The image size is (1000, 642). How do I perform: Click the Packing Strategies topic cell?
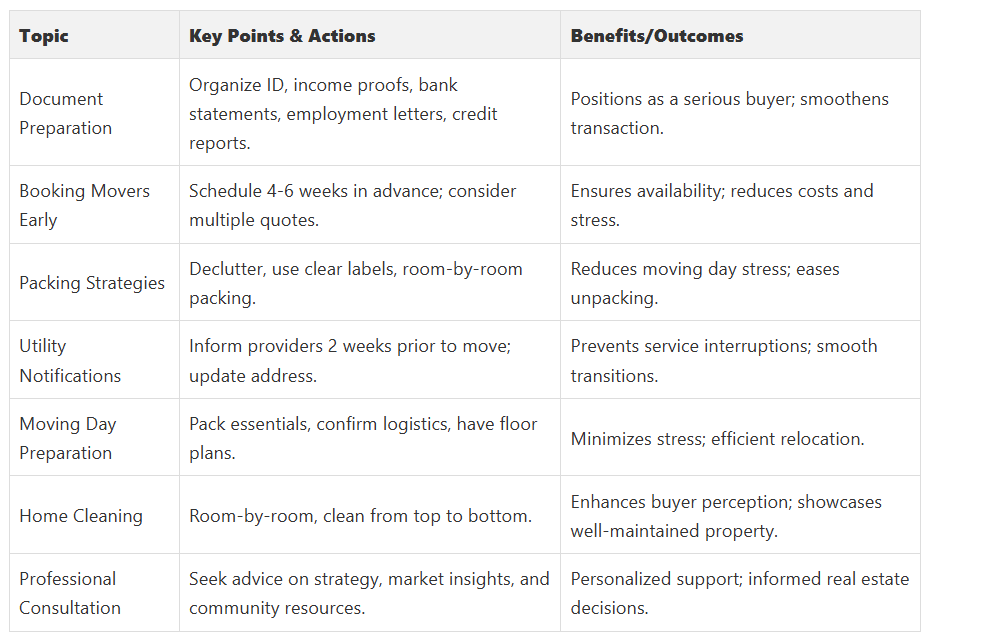[92, 283]
